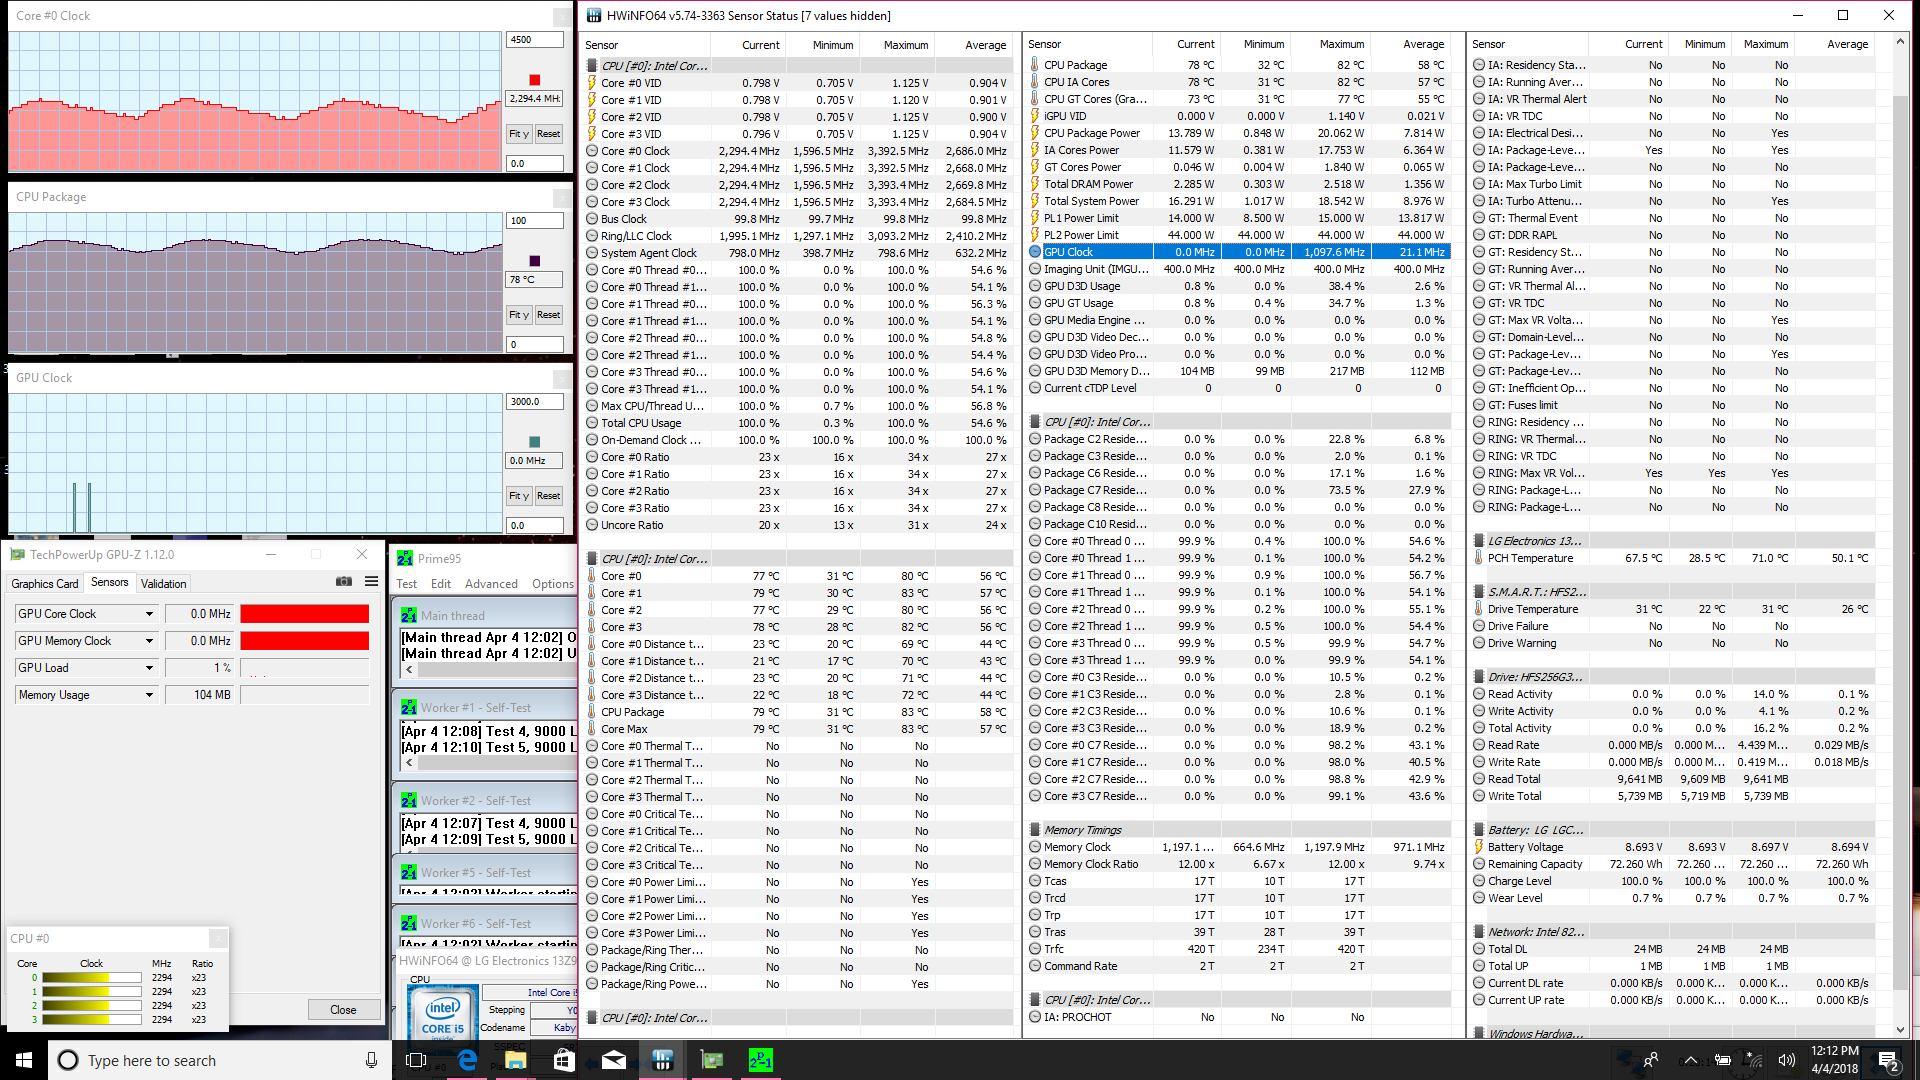Open the Windows Start menu

(24, 1060)
